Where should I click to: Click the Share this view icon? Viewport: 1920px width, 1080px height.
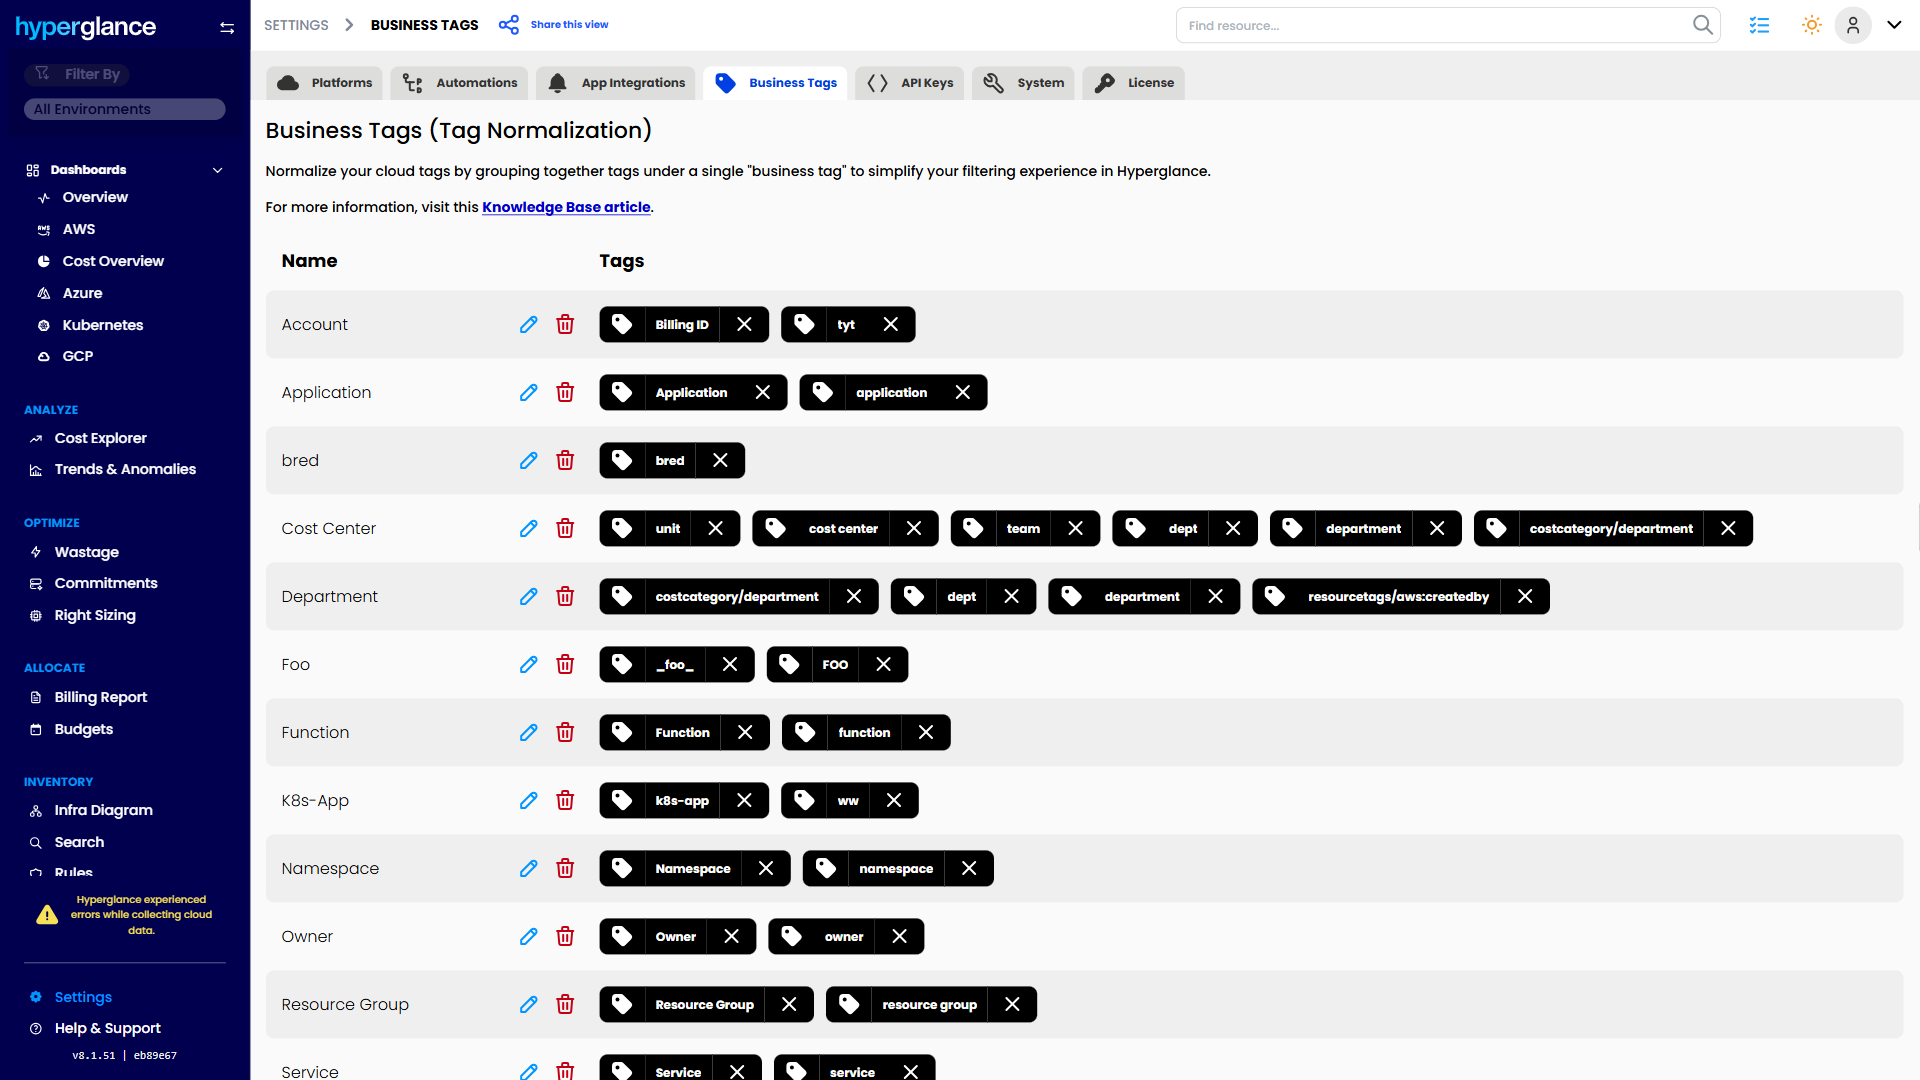coord(509,25)
